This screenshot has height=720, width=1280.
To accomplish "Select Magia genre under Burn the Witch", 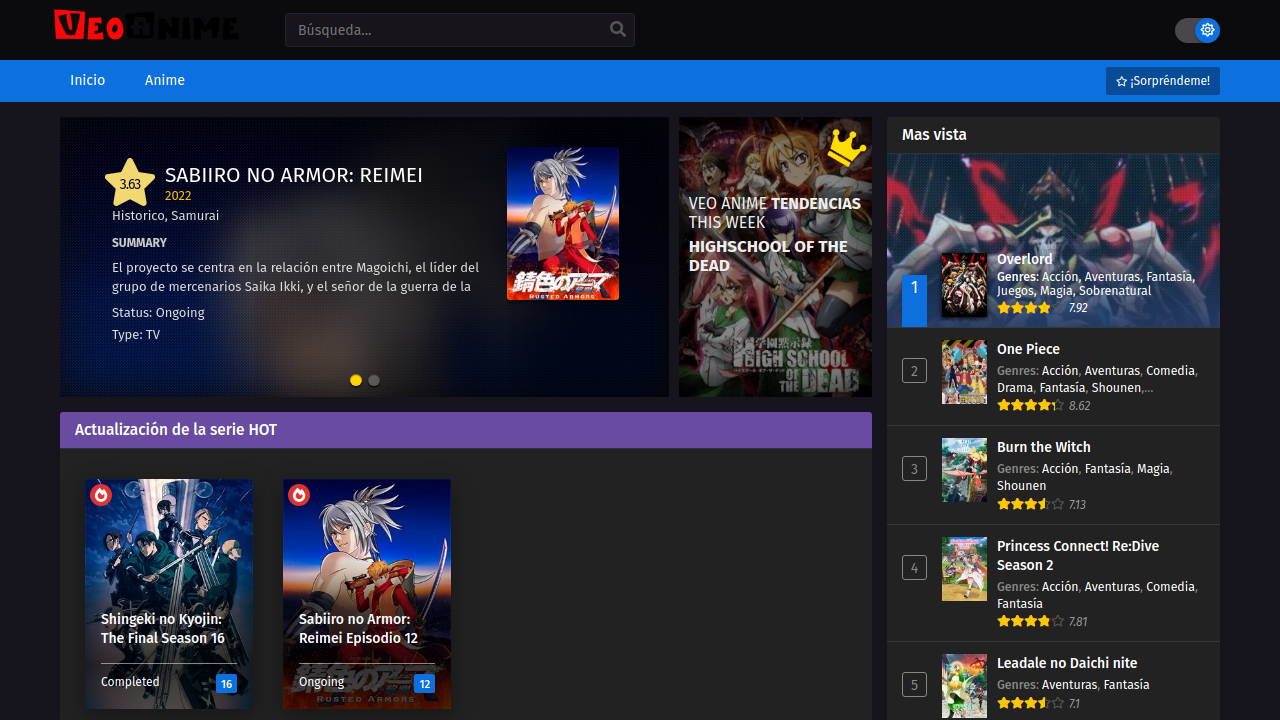I will [1153, 469].
